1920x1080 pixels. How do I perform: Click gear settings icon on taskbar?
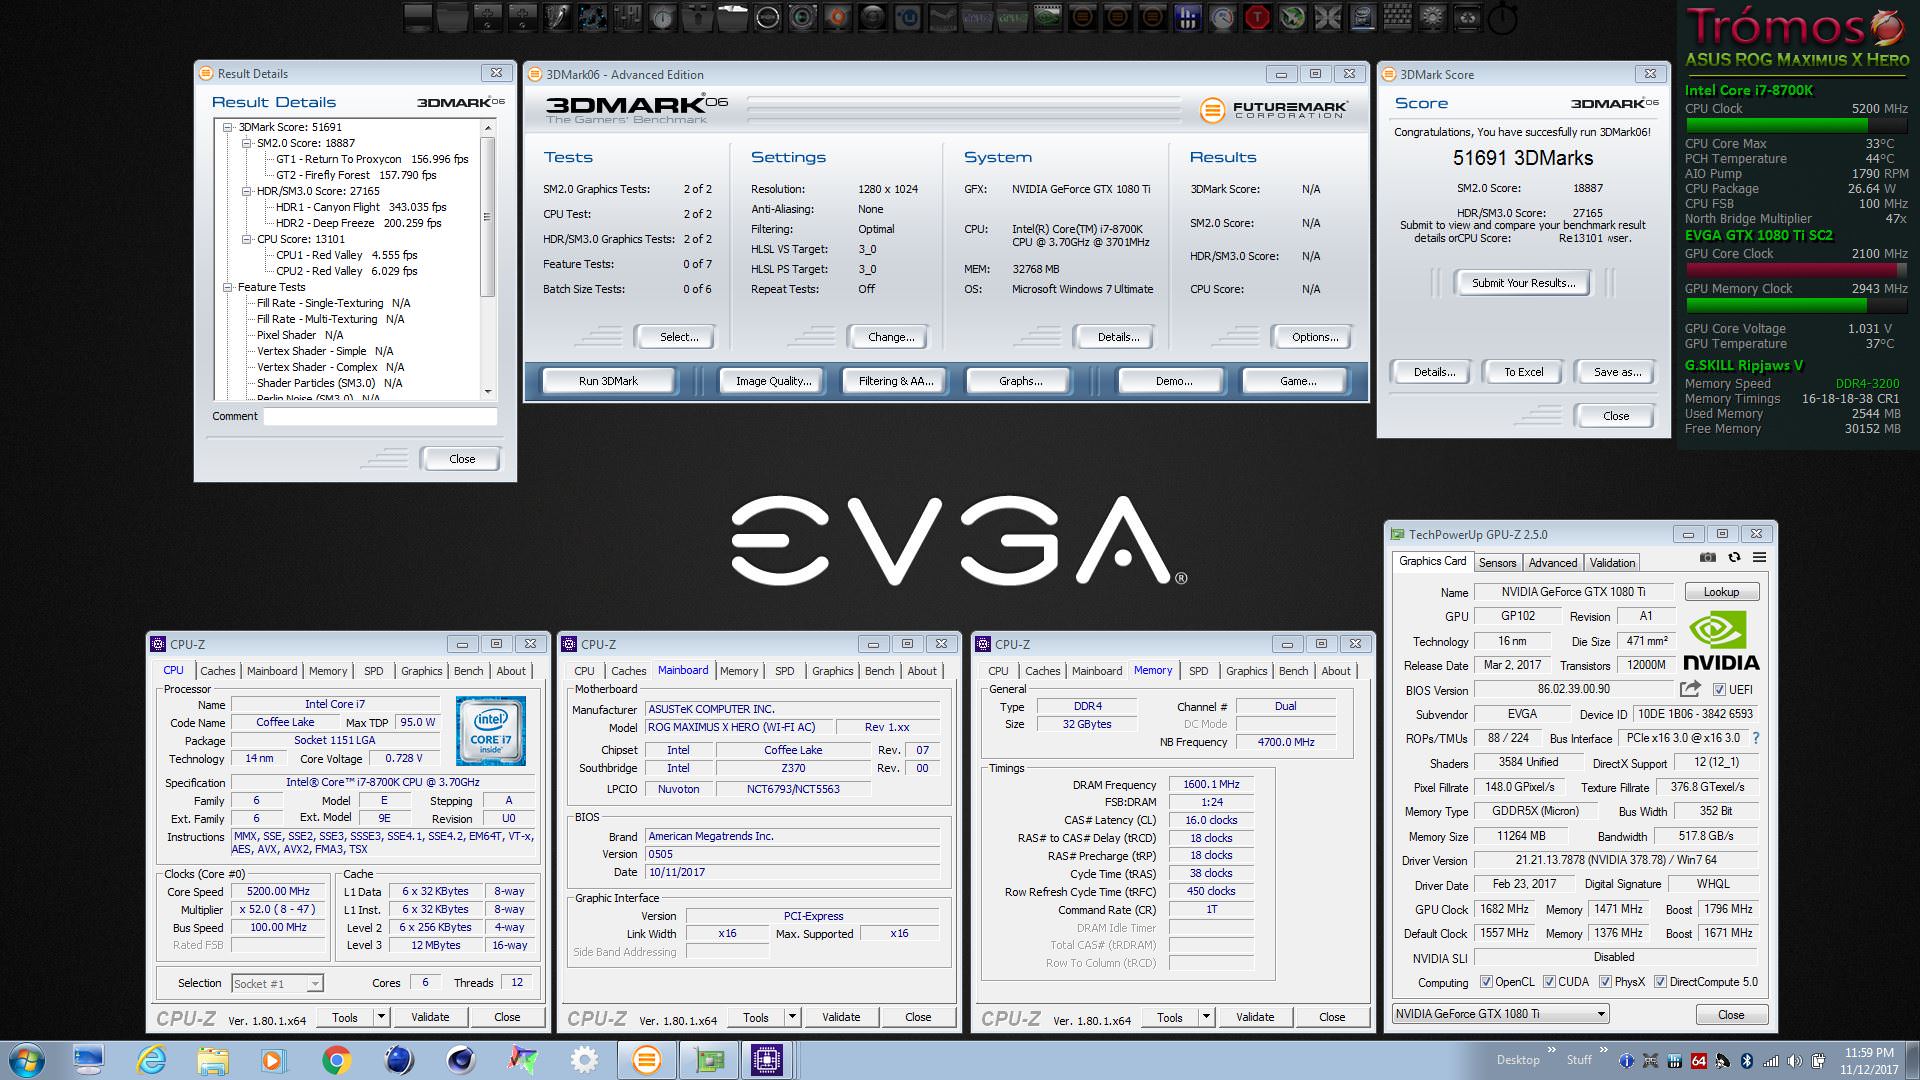click(584, 1060)
